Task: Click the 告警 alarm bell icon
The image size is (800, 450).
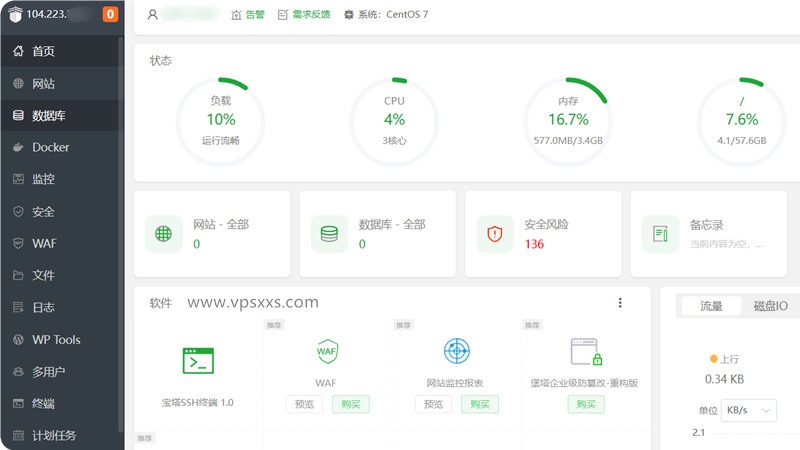Action: pyautogui.click(x=236, y=15)
